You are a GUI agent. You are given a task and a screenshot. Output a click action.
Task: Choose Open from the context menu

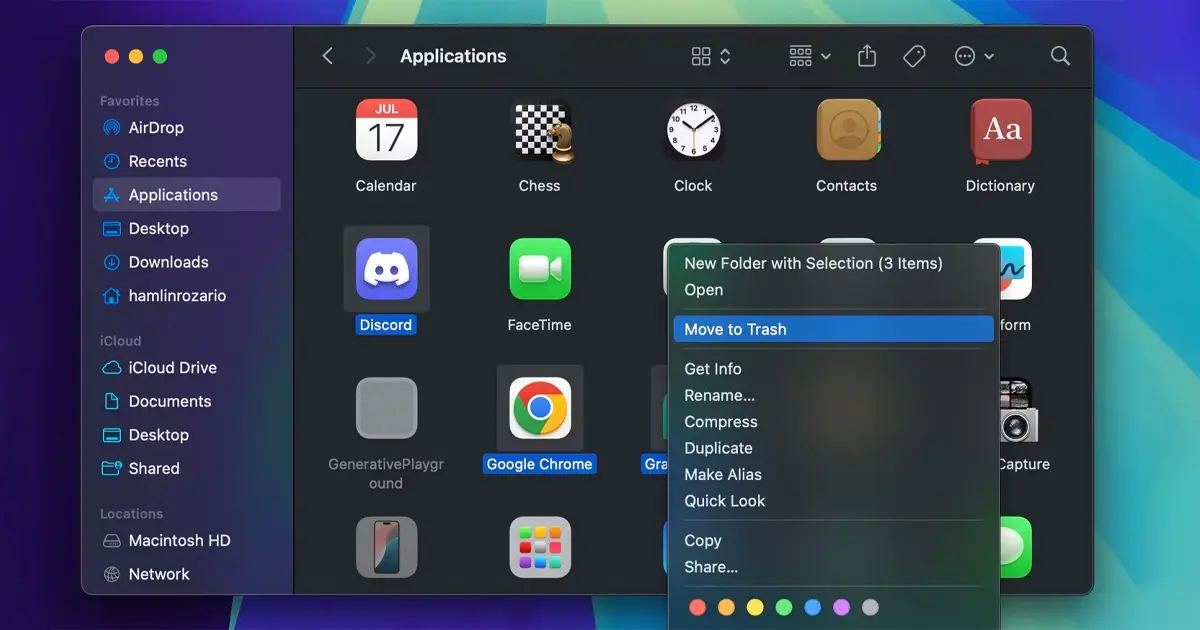[834, 290]
